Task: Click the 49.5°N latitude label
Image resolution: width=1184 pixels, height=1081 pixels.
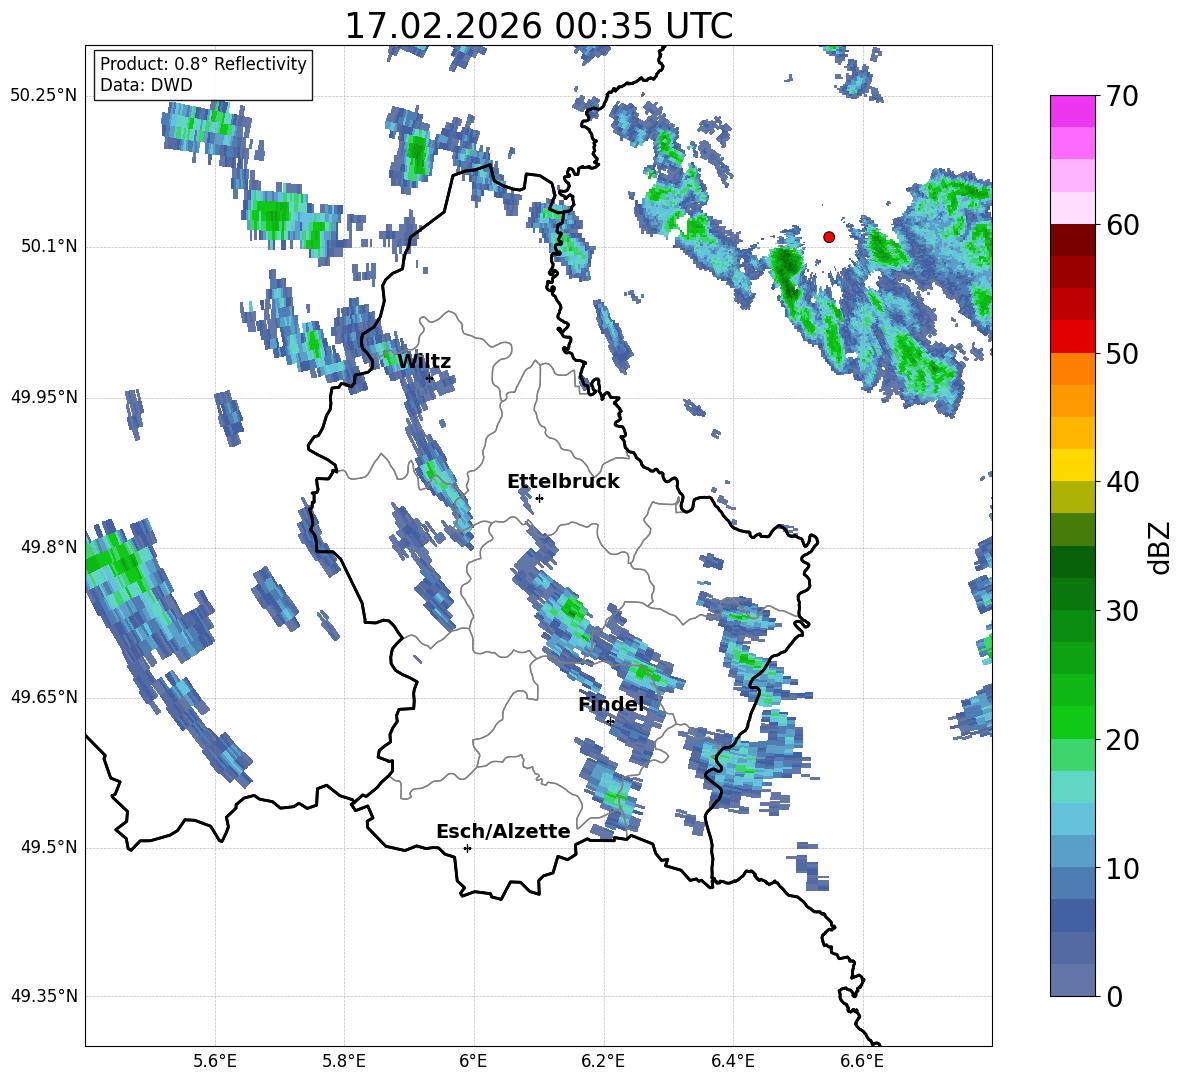Action: [x=49, y=847]
